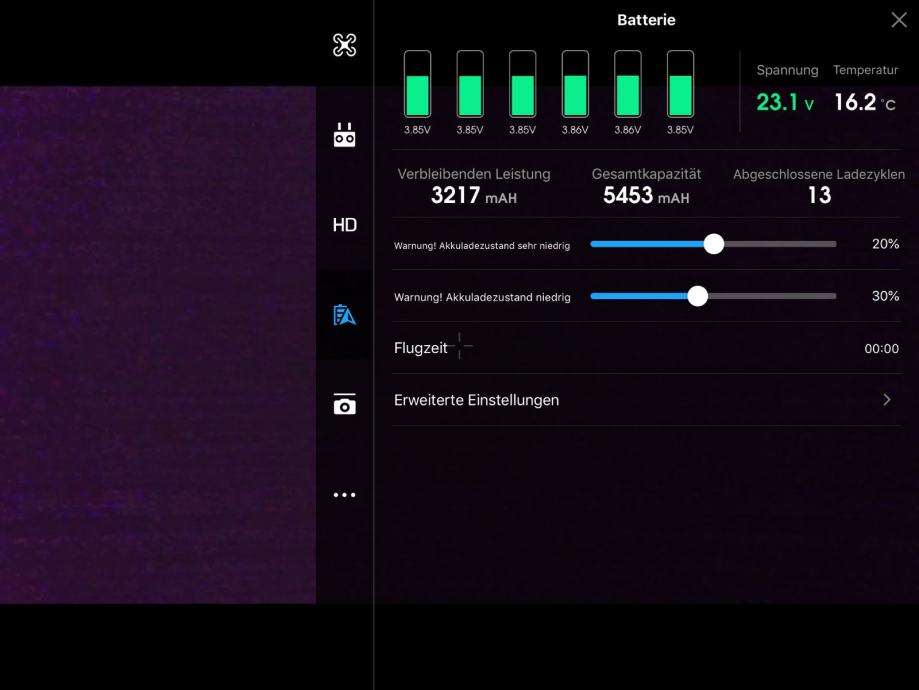Screen dimensions: 919x690
Task: Click the chevron beside Erweiterte Einstellungen
Action: pyautogui.click(x=886, y=400)
